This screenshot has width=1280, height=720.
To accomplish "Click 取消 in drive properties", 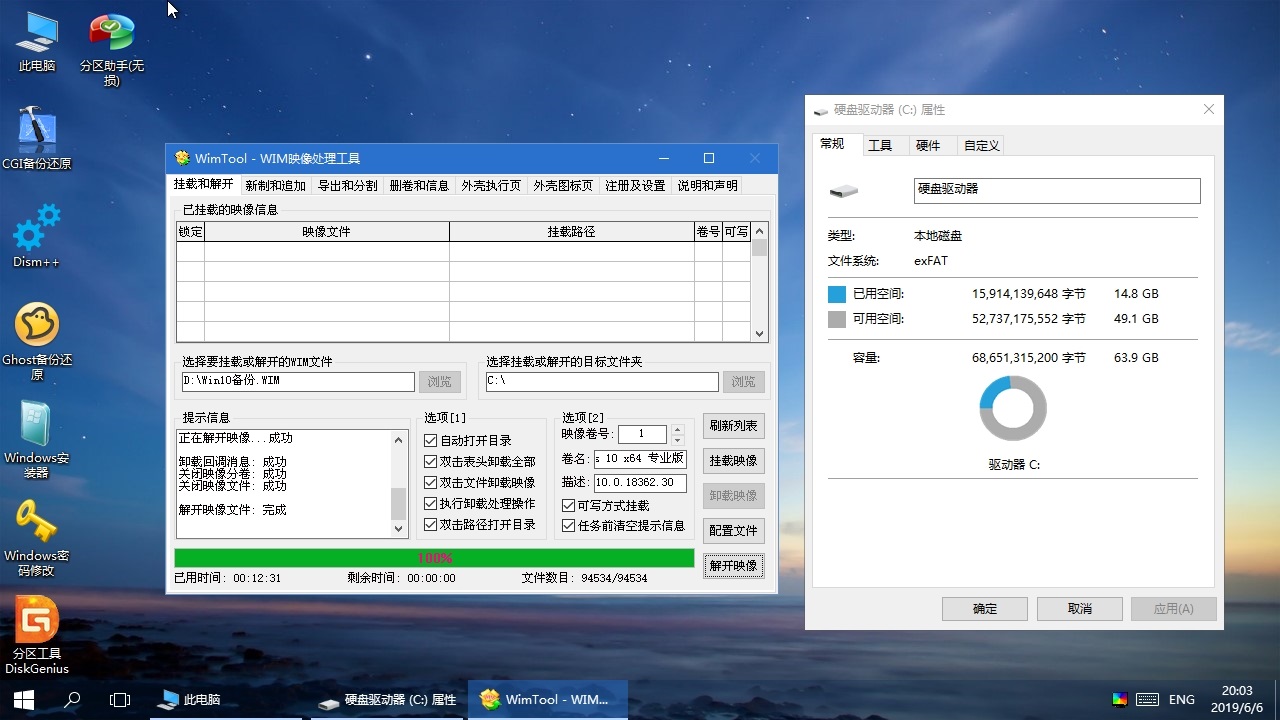I will (x=1079, y=609).
